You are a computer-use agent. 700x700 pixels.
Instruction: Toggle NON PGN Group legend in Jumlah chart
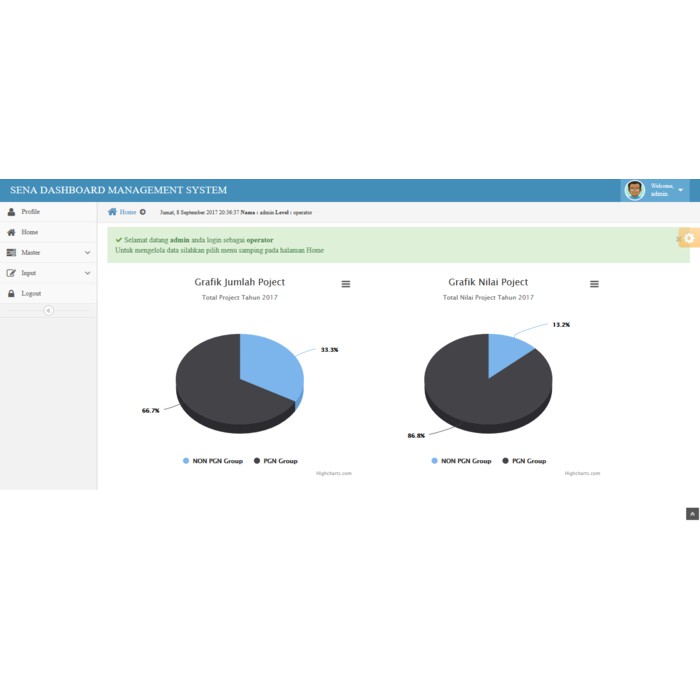pos(213,461)
